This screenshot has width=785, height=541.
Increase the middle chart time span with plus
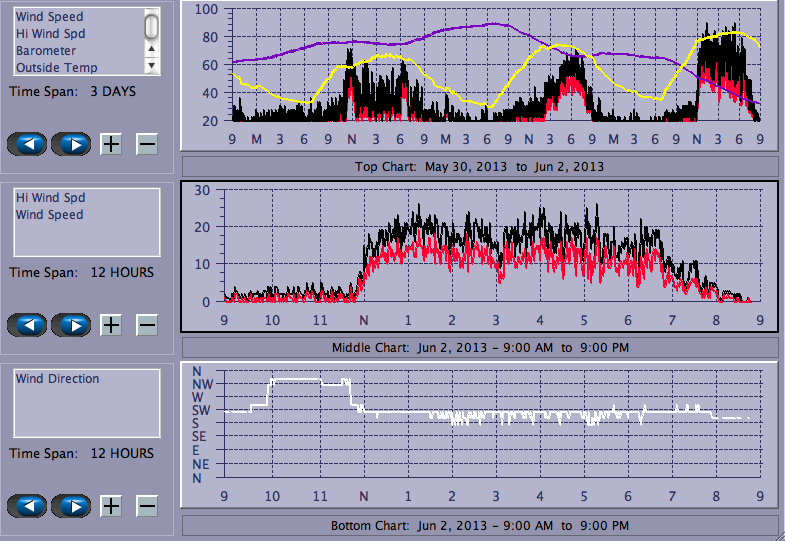[111, 325]
